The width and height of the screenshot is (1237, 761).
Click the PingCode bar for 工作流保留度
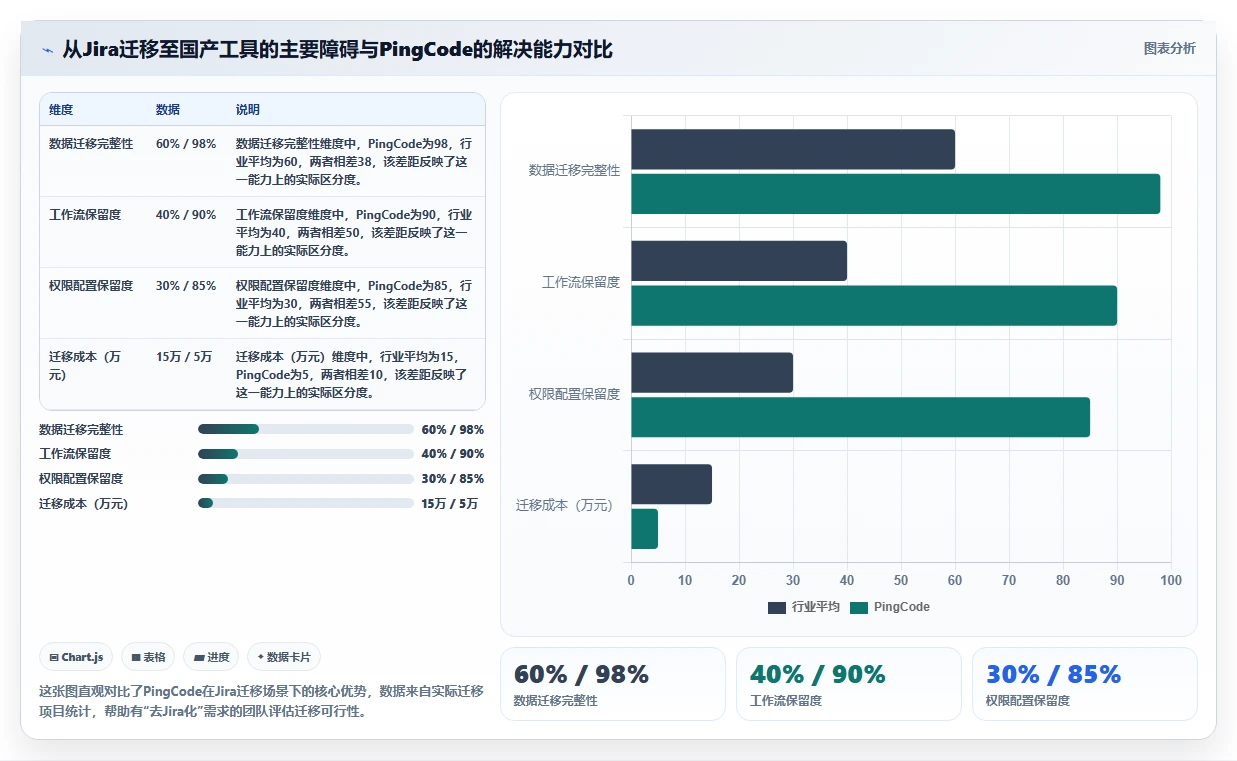(x=874, y=305)
